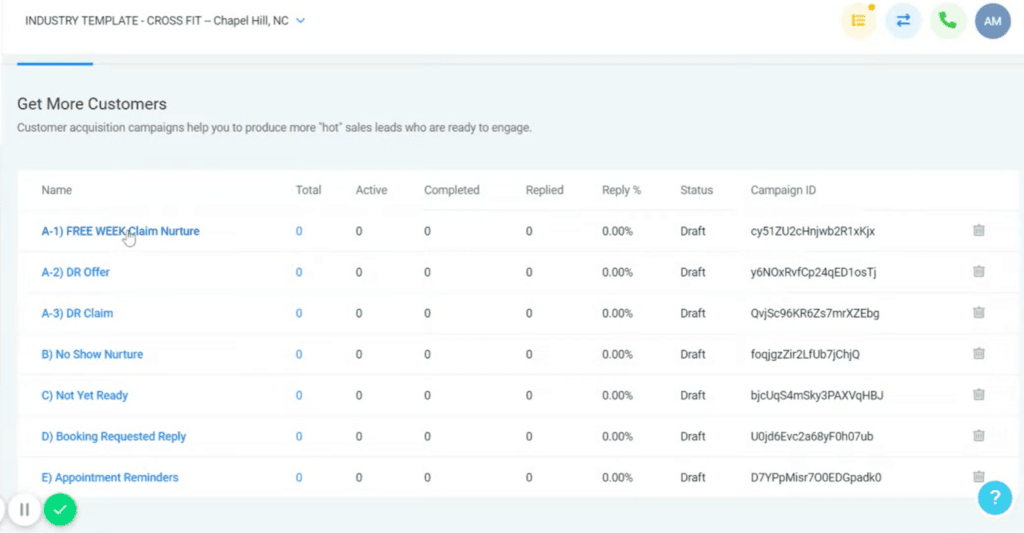Open the B) No Show Nurture campaign

pyautogui.click(x=92, y=354)
